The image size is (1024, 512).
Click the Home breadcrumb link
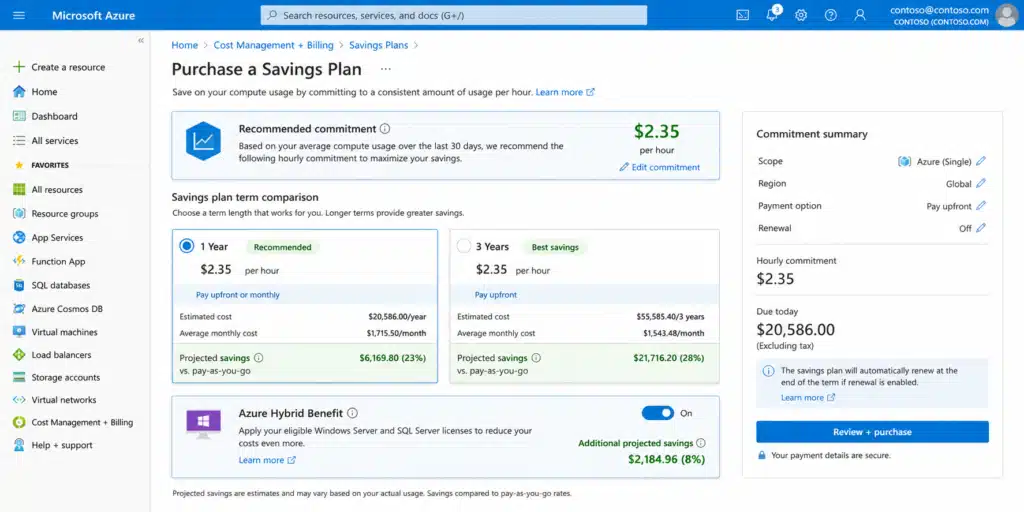pos(184,45)
